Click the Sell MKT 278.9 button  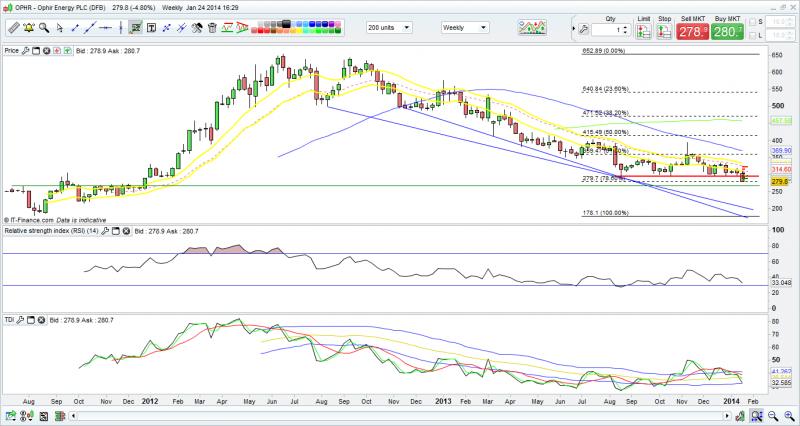[x=693, y=32]
